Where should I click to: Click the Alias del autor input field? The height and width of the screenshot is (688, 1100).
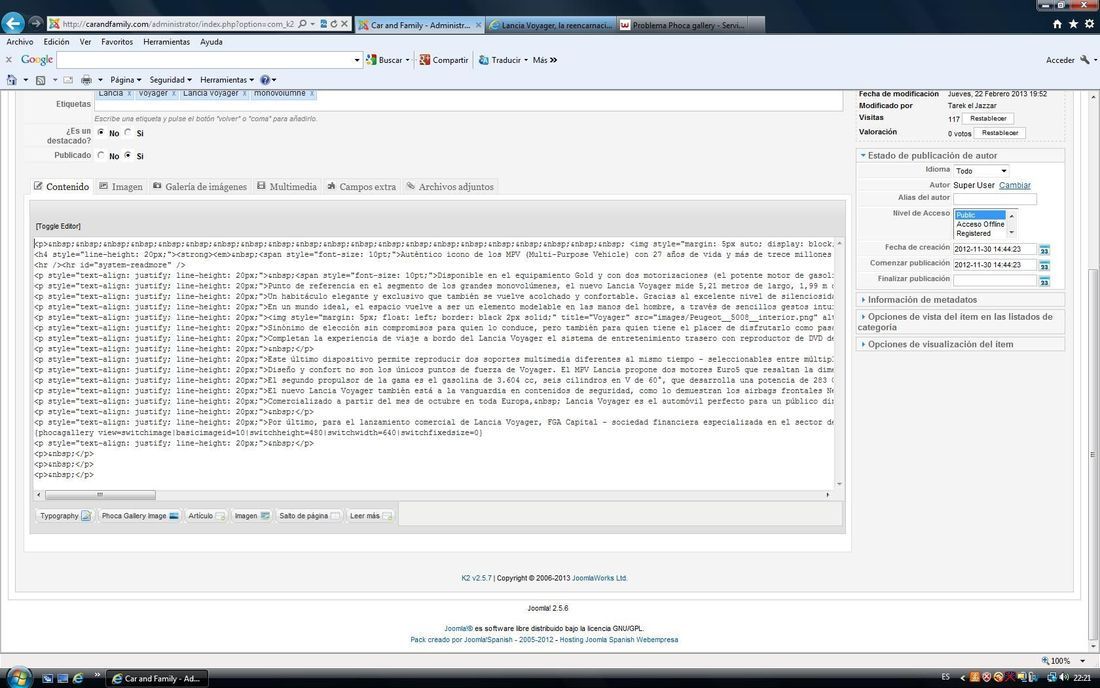[x=994, y=199]
